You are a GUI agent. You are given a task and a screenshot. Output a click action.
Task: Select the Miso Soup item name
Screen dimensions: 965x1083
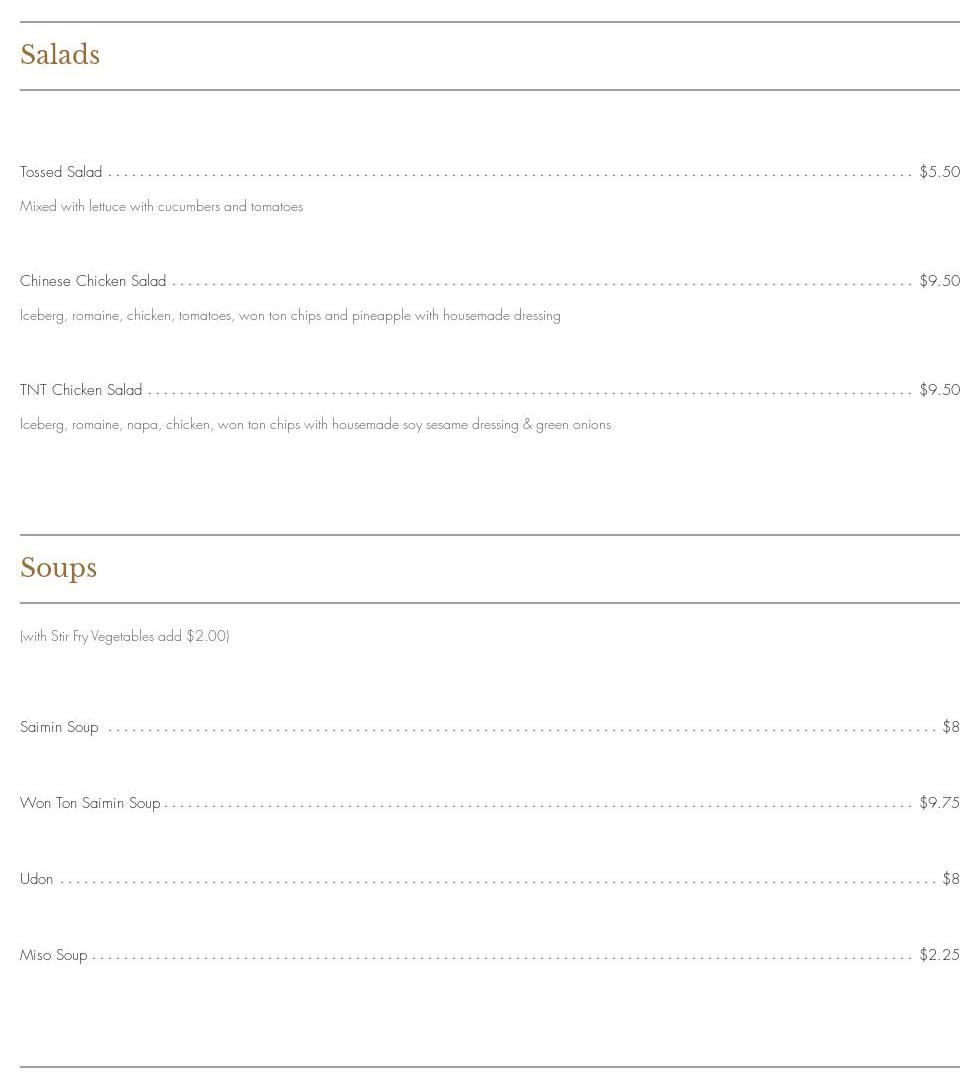click(54, 955)
